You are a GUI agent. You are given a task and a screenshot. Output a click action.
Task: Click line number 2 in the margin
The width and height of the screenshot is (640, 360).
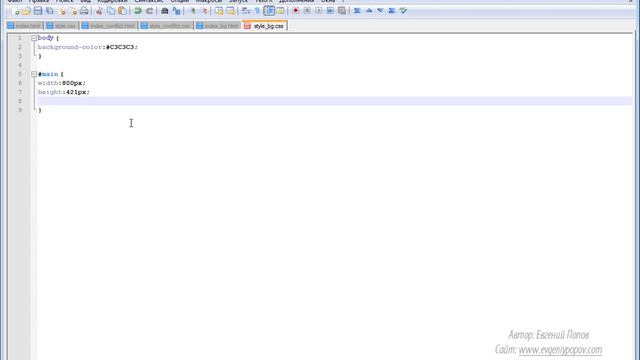click(x=20, y=47)
